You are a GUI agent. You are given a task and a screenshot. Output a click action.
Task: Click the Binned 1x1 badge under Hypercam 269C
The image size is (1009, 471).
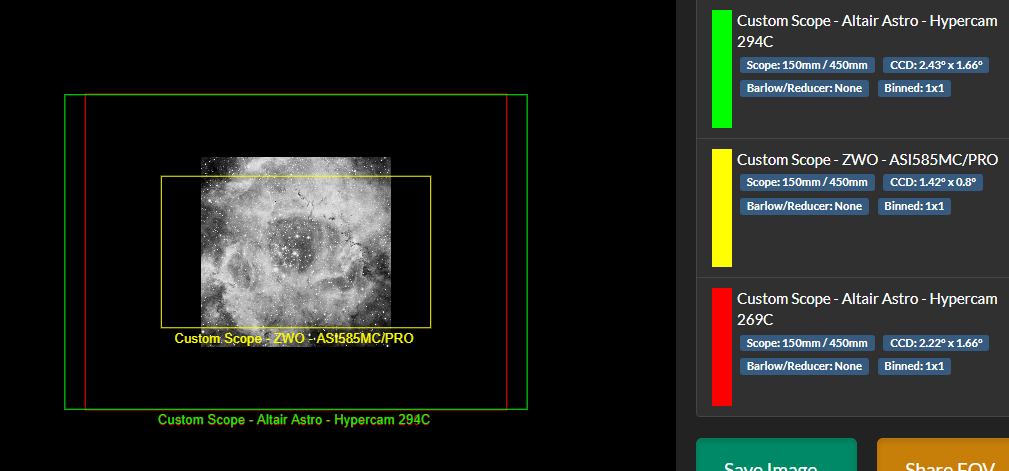pos(914,366)
